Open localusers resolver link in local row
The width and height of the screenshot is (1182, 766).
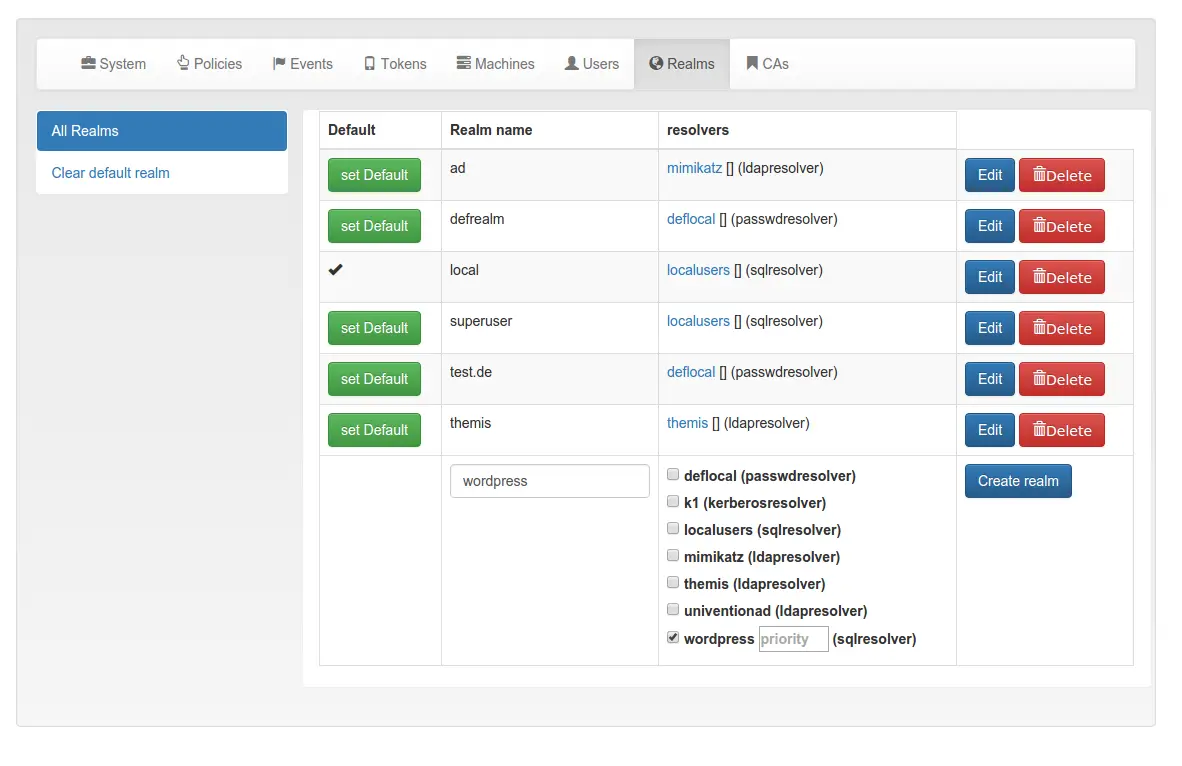click(x=698, y=270)
